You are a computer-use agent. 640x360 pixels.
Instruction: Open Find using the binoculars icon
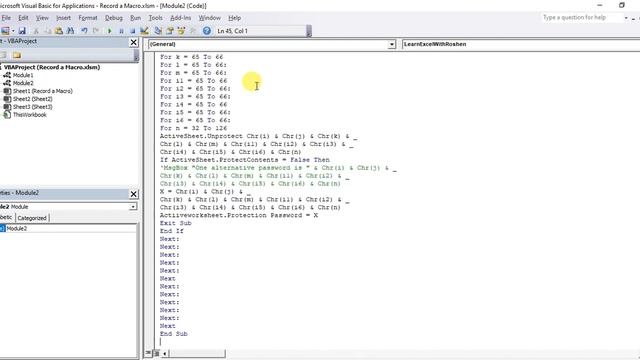tap(71, 31)
